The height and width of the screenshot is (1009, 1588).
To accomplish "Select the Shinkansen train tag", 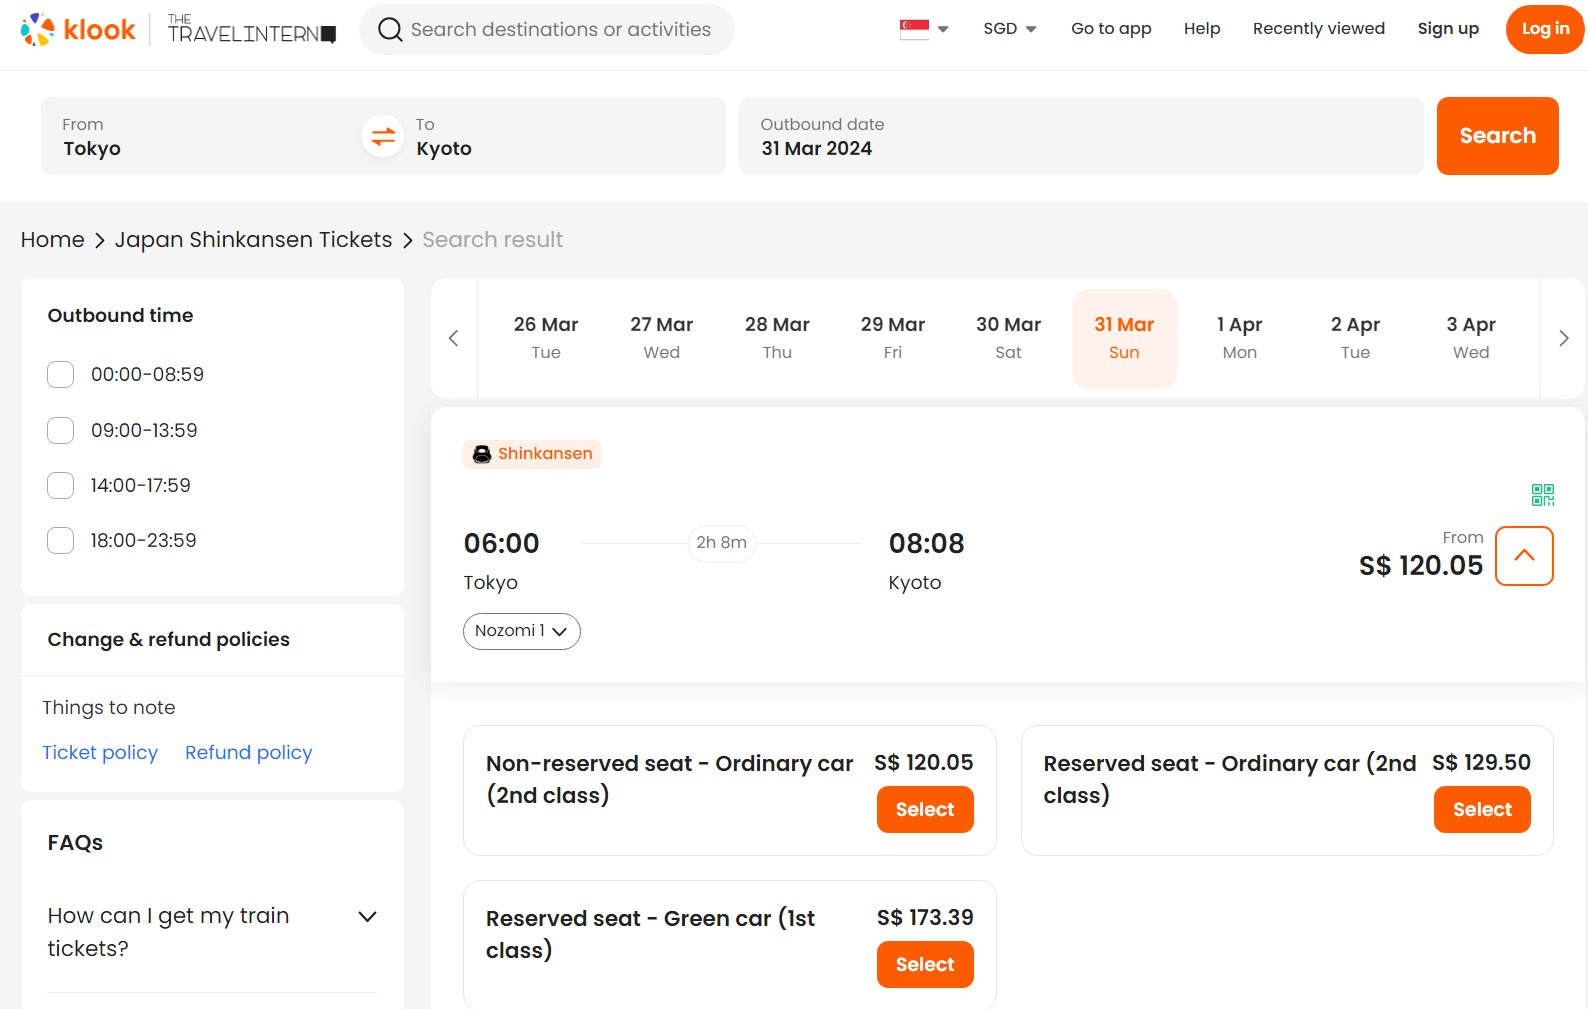I will 532,454.
